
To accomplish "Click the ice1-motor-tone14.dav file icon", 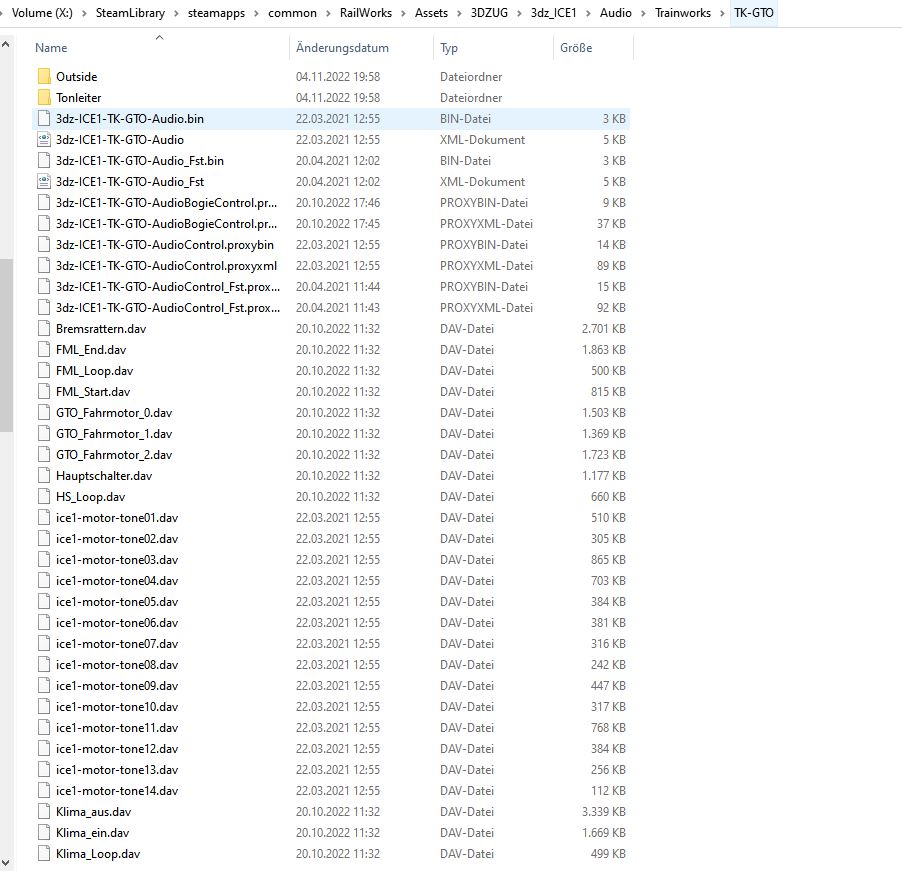I will (x=44, y=791).
